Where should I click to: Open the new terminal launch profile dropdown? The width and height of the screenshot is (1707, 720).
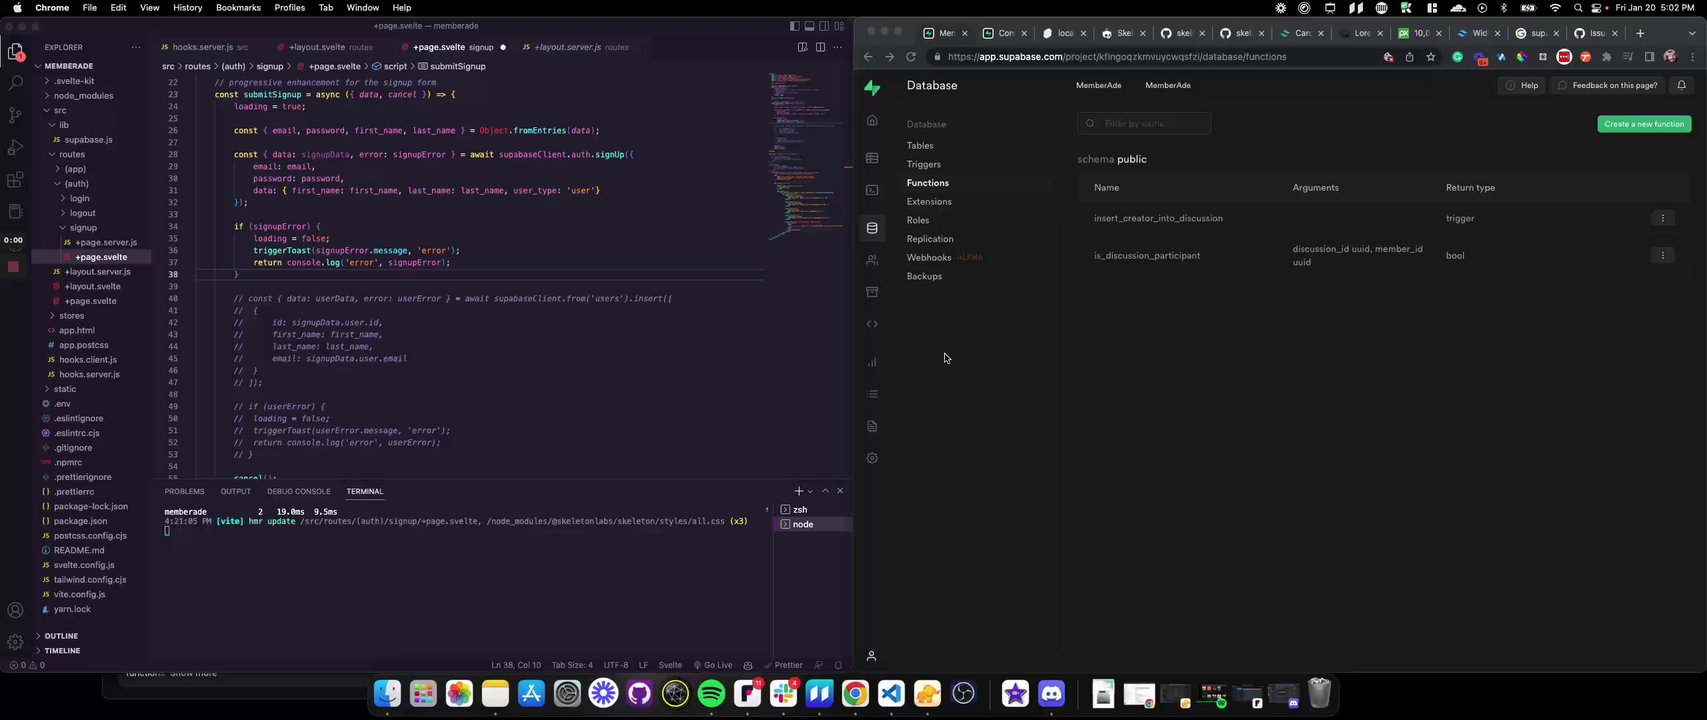point(810,491)
